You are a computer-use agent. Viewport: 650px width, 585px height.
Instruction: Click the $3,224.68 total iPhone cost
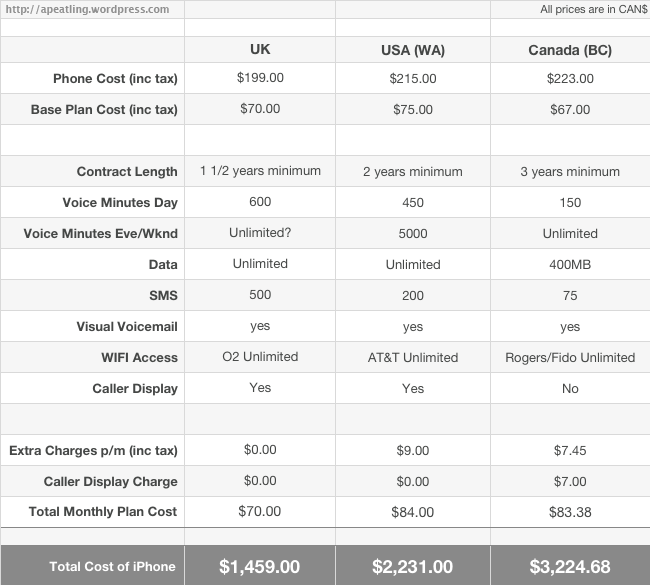pos(570,567)
